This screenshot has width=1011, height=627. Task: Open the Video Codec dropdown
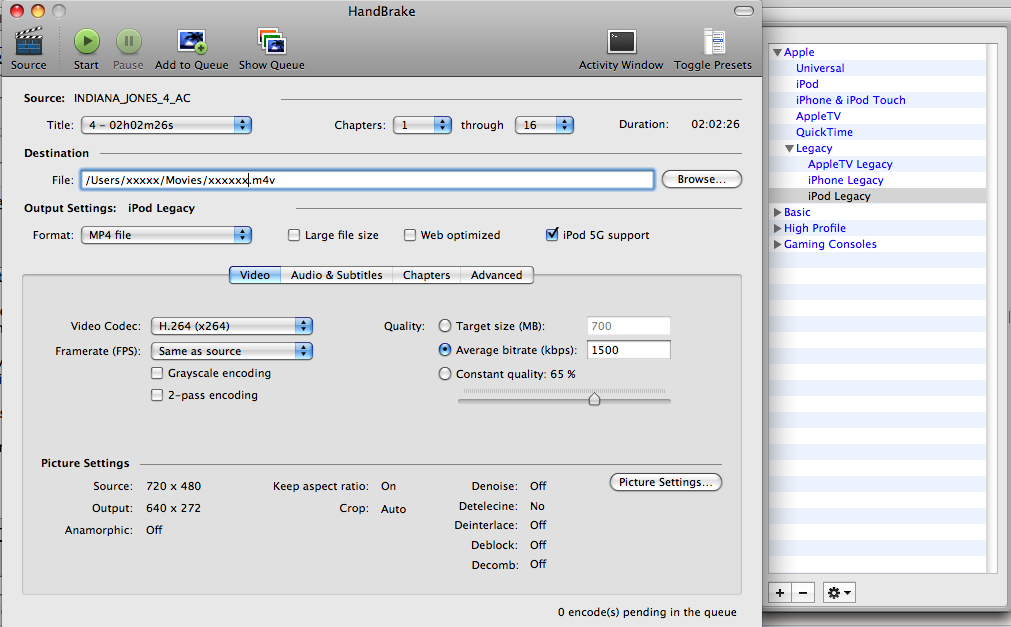coord(231,326)
